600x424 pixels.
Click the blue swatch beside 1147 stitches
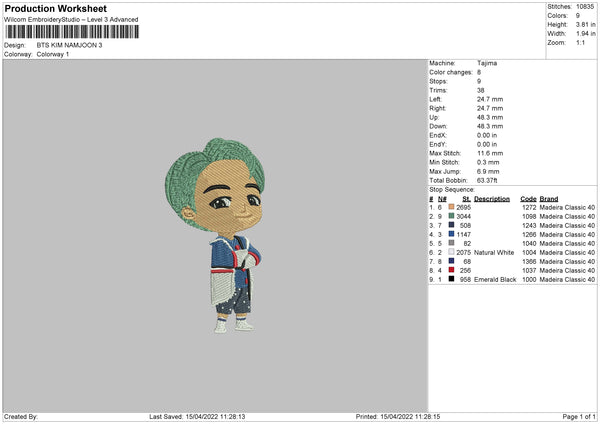[451, 234]
